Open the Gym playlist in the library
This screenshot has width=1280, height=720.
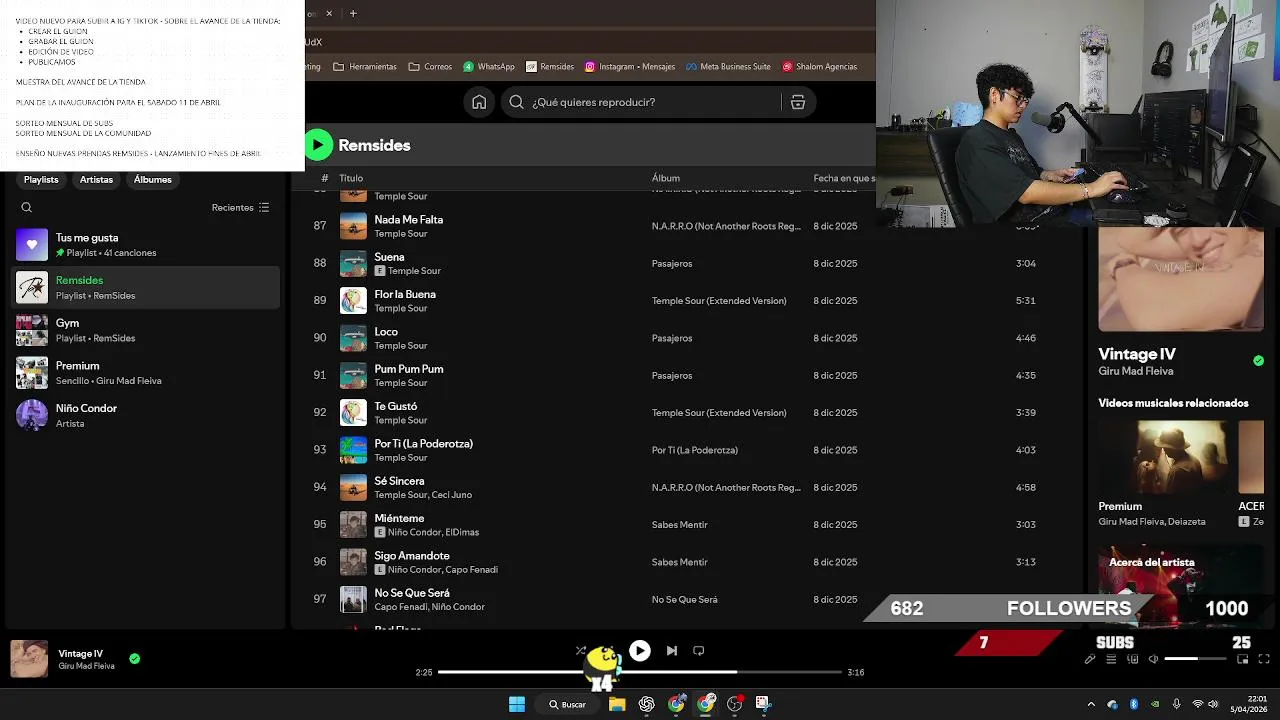click(x=146, y=330)
